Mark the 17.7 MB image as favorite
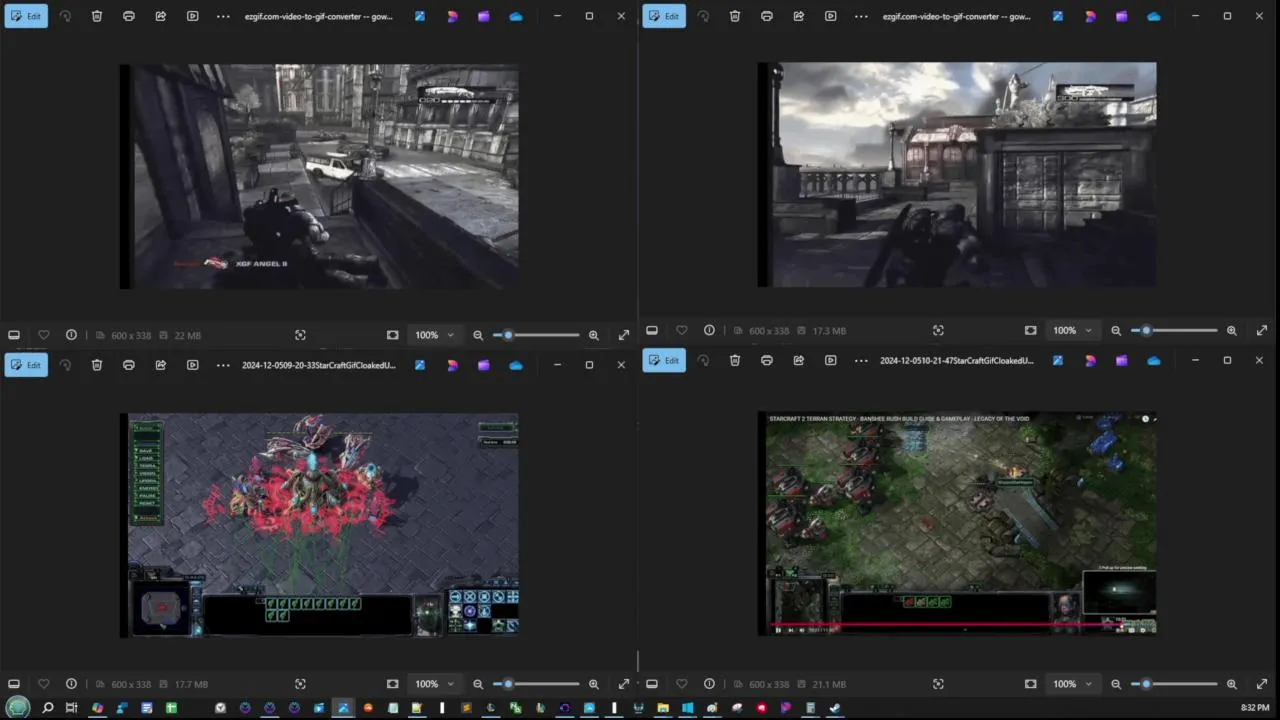 (43, 684)
